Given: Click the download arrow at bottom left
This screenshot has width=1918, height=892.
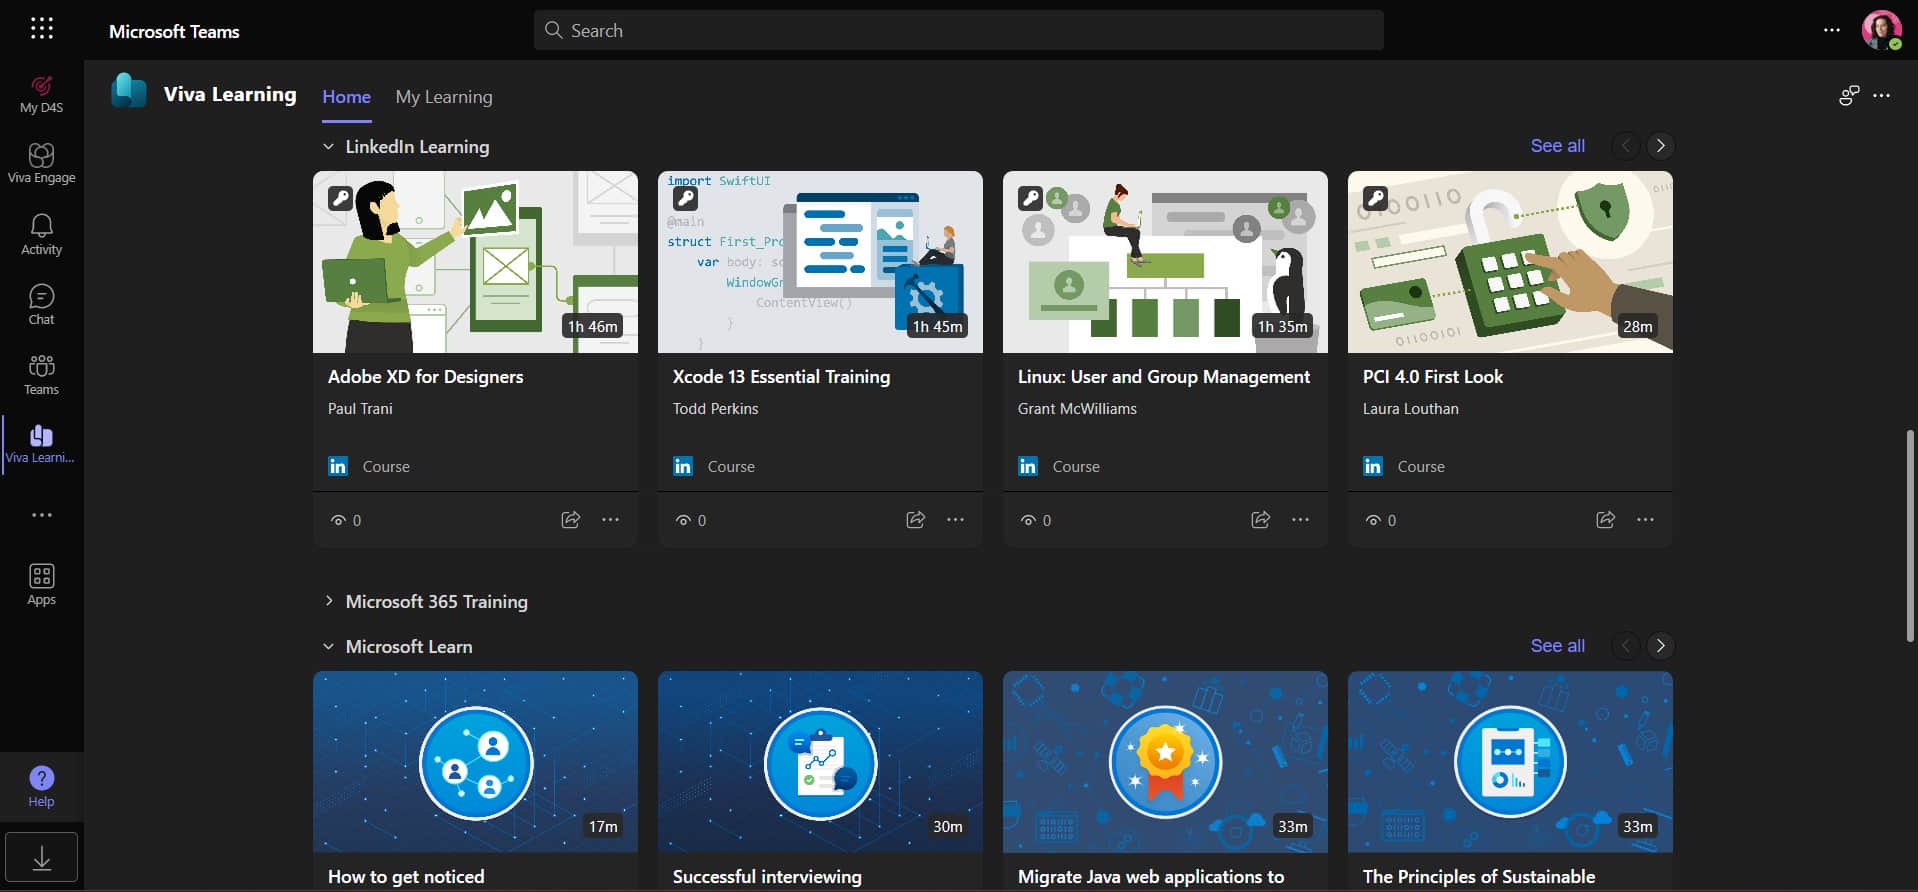Looking at the screenshot, I should coord(41,858).
